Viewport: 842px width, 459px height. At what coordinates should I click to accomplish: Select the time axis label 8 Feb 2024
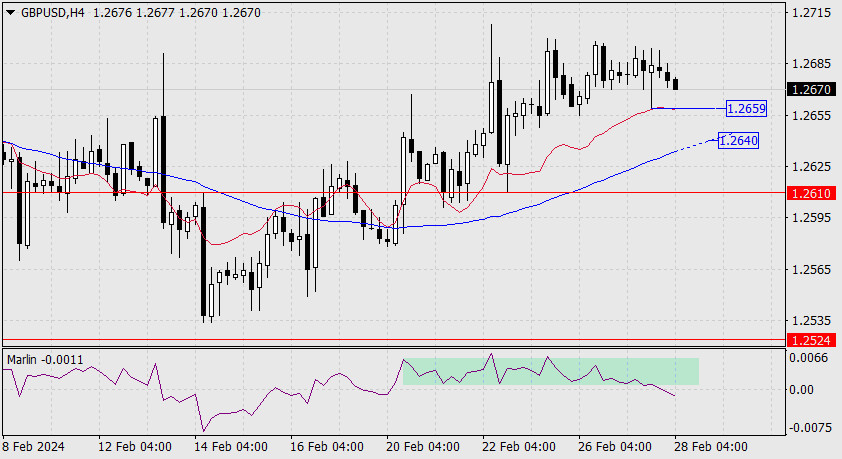pos(33,447)
